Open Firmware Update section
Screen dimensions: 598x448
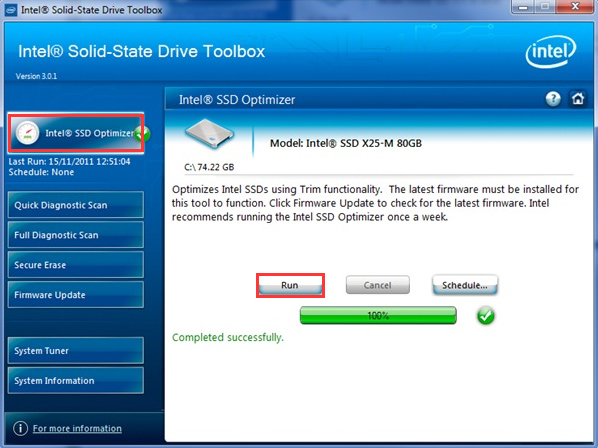(x=76, y=295)
